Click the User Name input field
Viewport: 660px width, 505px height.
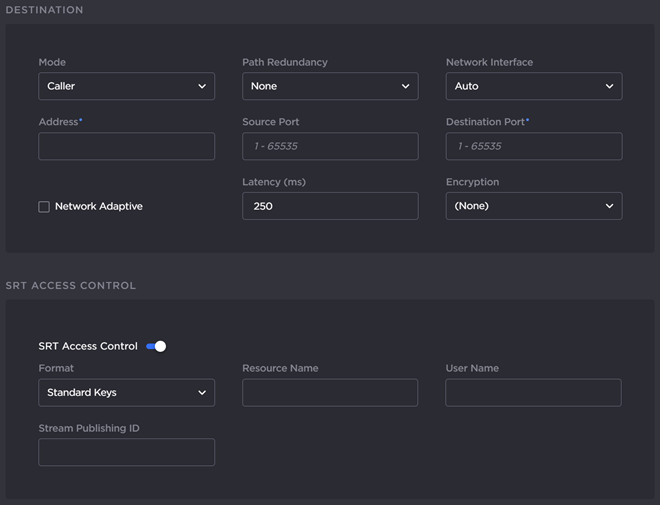(x=533, y=392)
